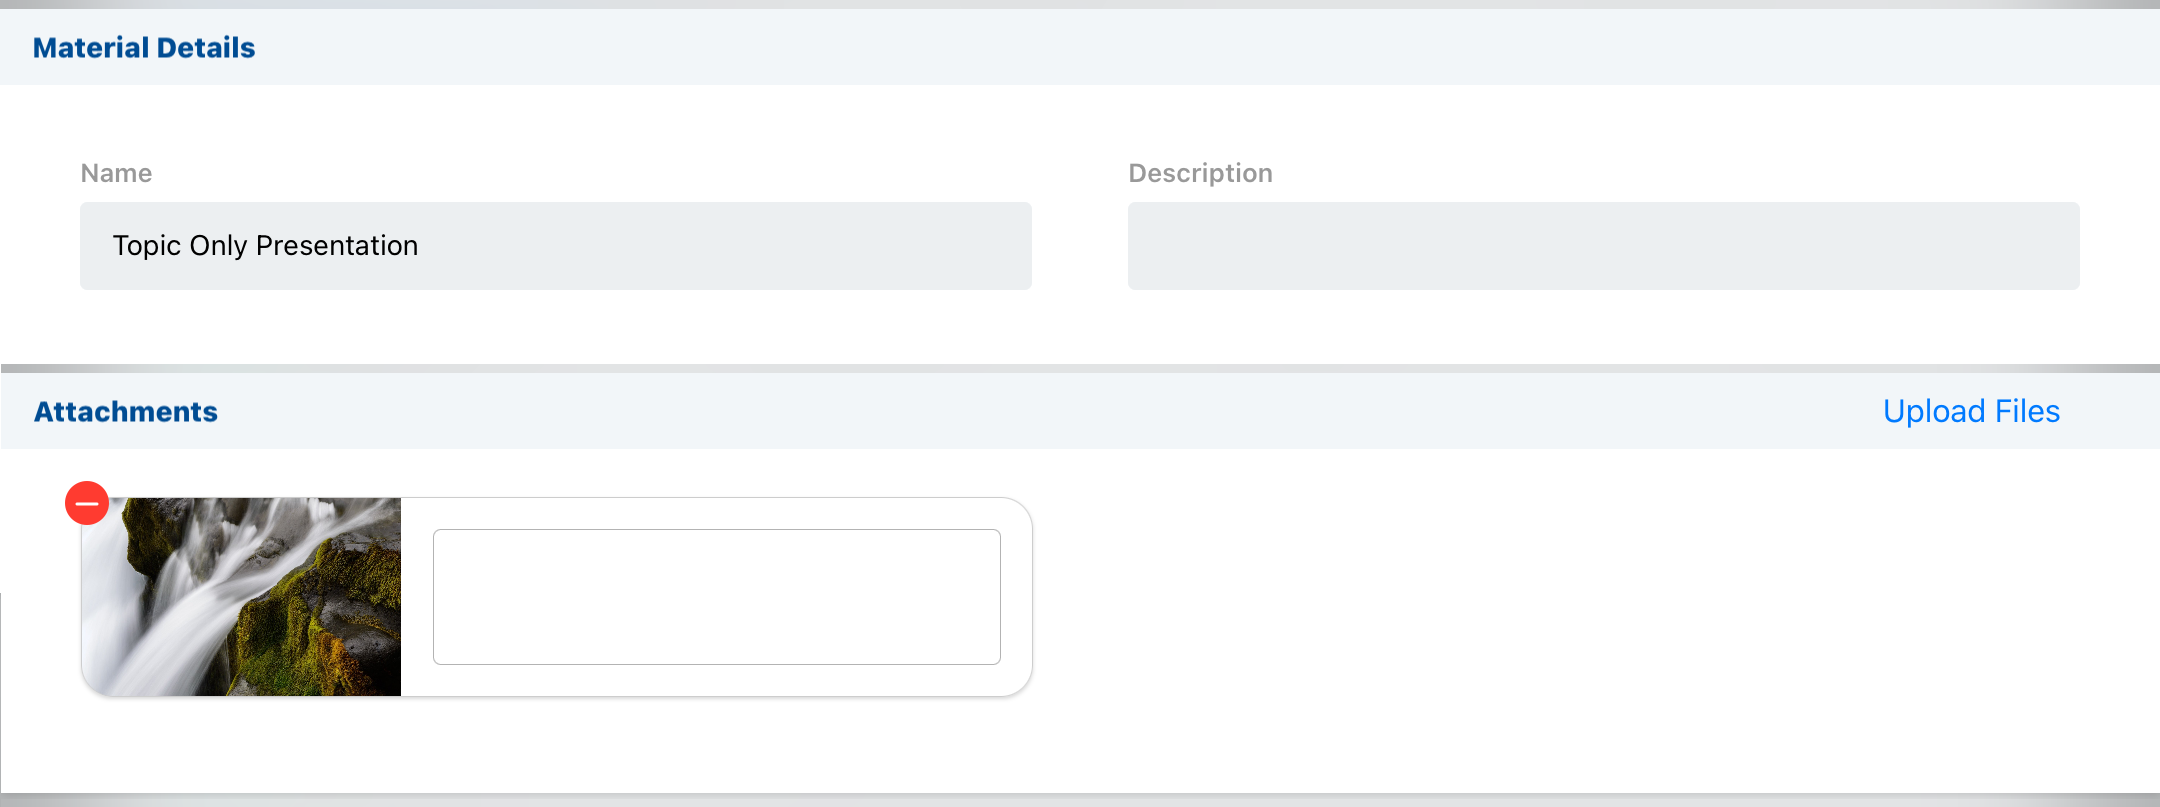2160x807 pixels.
Task: Select the Material Details heading
Action: pyautogui.click(x=144, y=47)
